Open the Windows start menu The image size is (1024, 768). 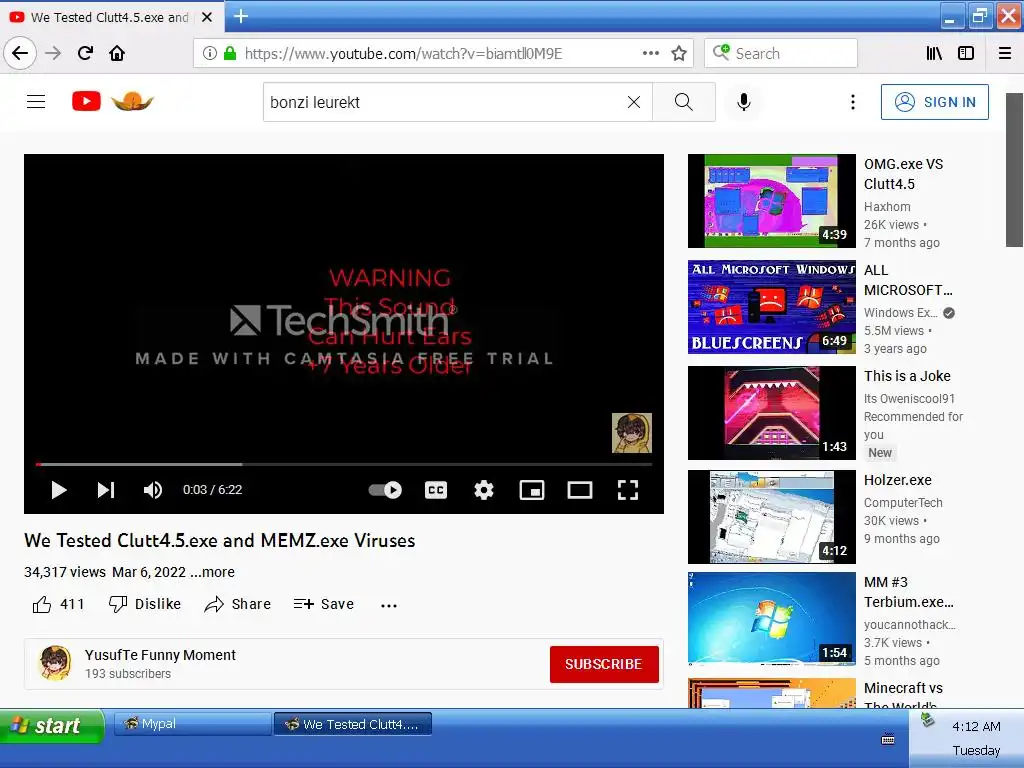52,726
